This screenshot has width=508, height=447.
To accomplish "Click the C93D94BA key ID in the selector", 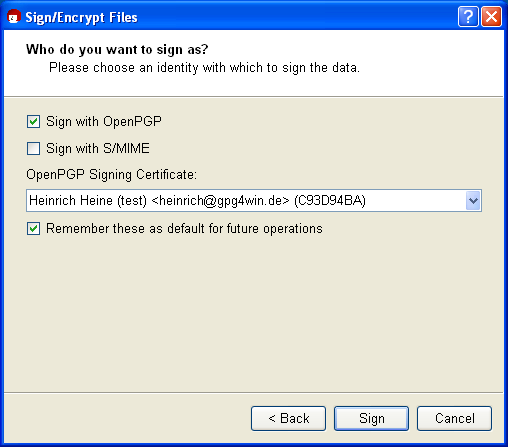I will click(x=330, y=201).
